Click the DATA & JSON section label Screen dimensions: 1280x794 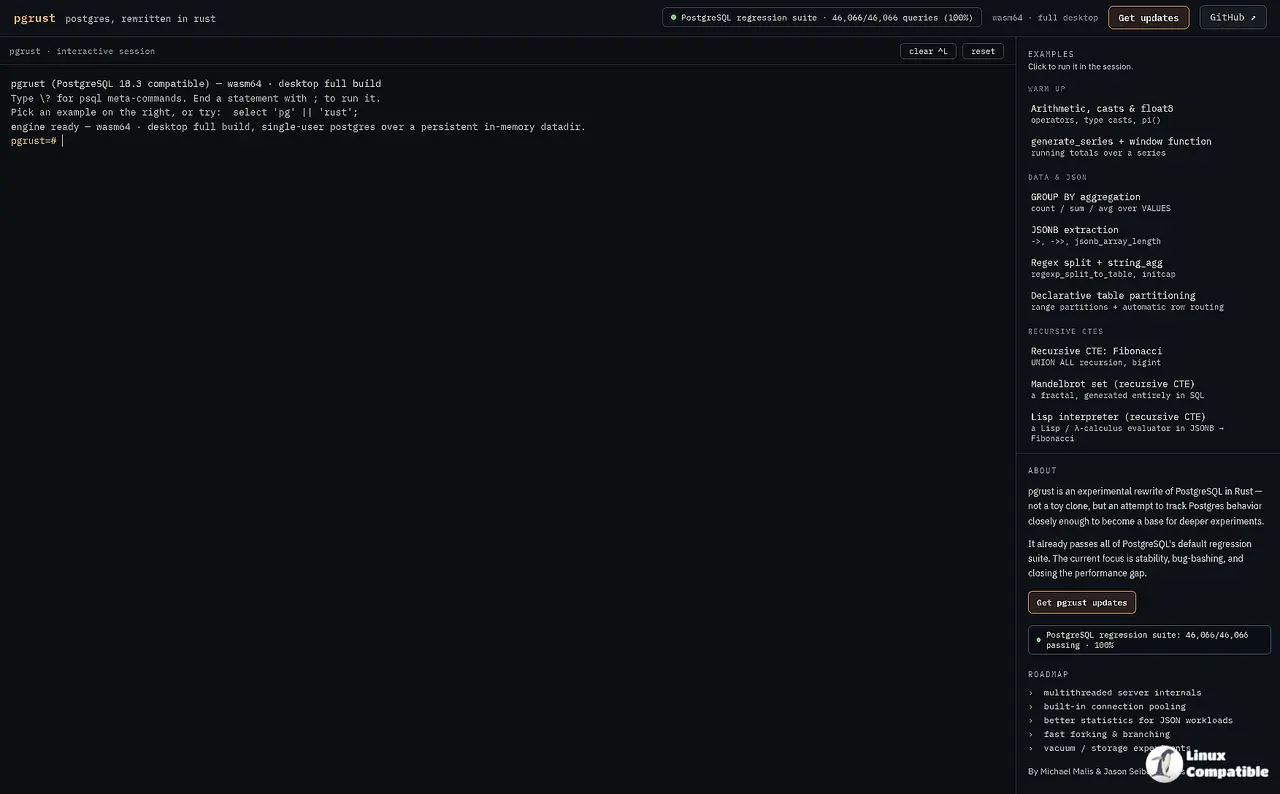(x=1057, y=177)
